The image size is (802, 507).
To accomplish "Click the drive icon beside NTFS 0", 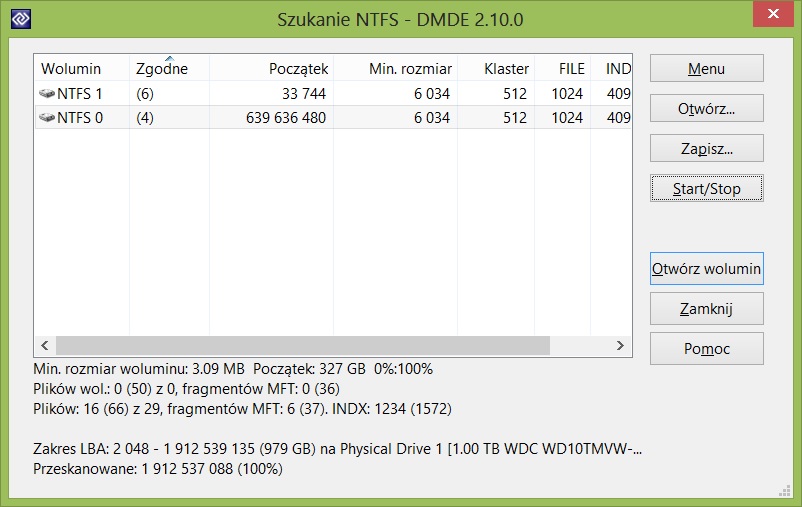I will (x=47, y=118).
